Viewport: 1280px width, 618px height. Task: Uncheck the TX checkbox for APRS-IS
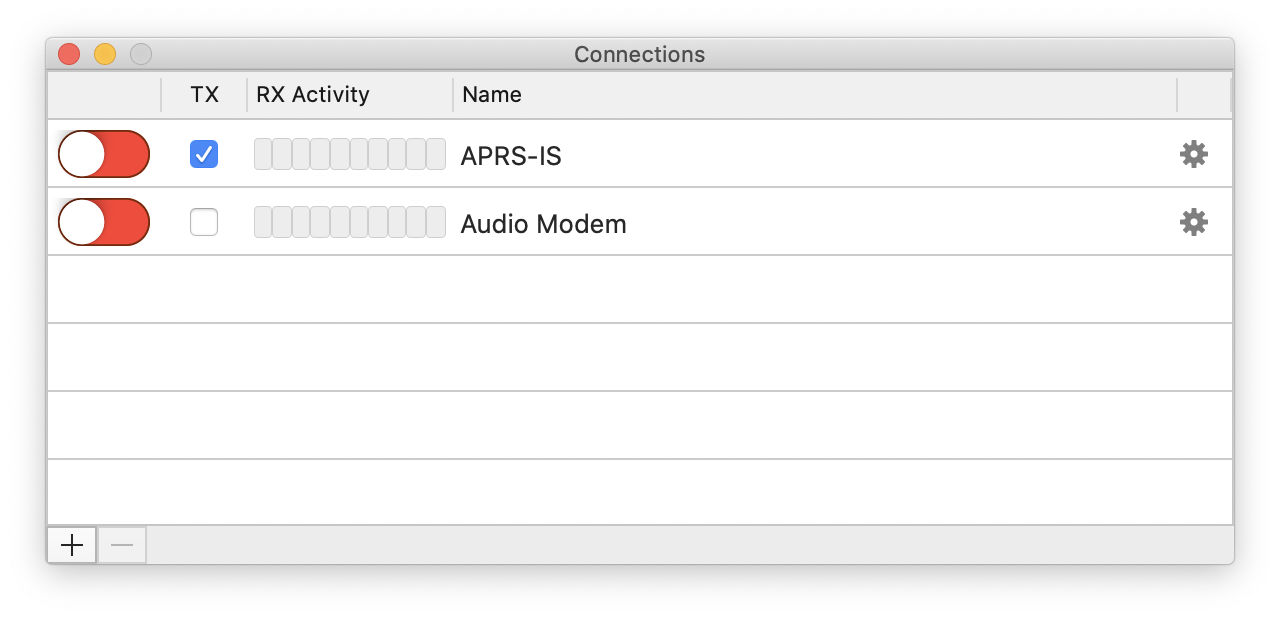204,154
